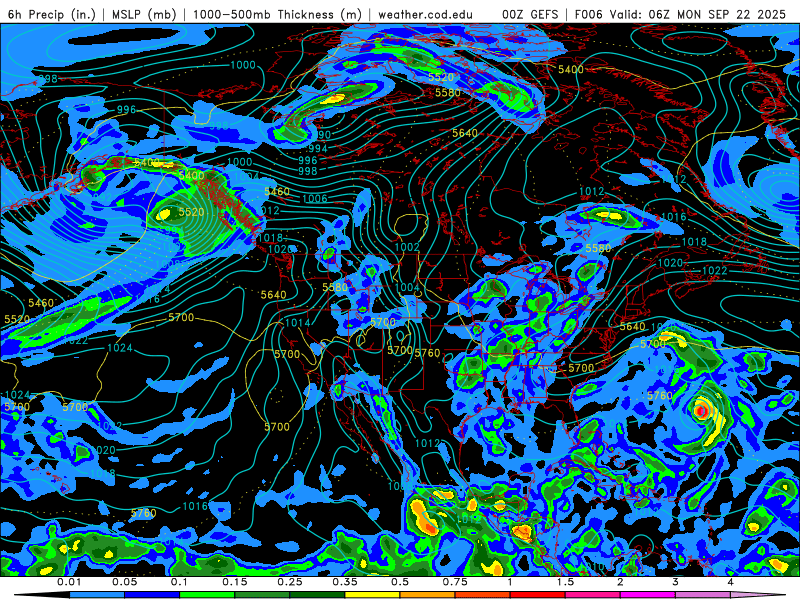Select the yellow 0.35–0.5 legend swatch
Screen dimensions: 800x600
click(x=372, y=595)
